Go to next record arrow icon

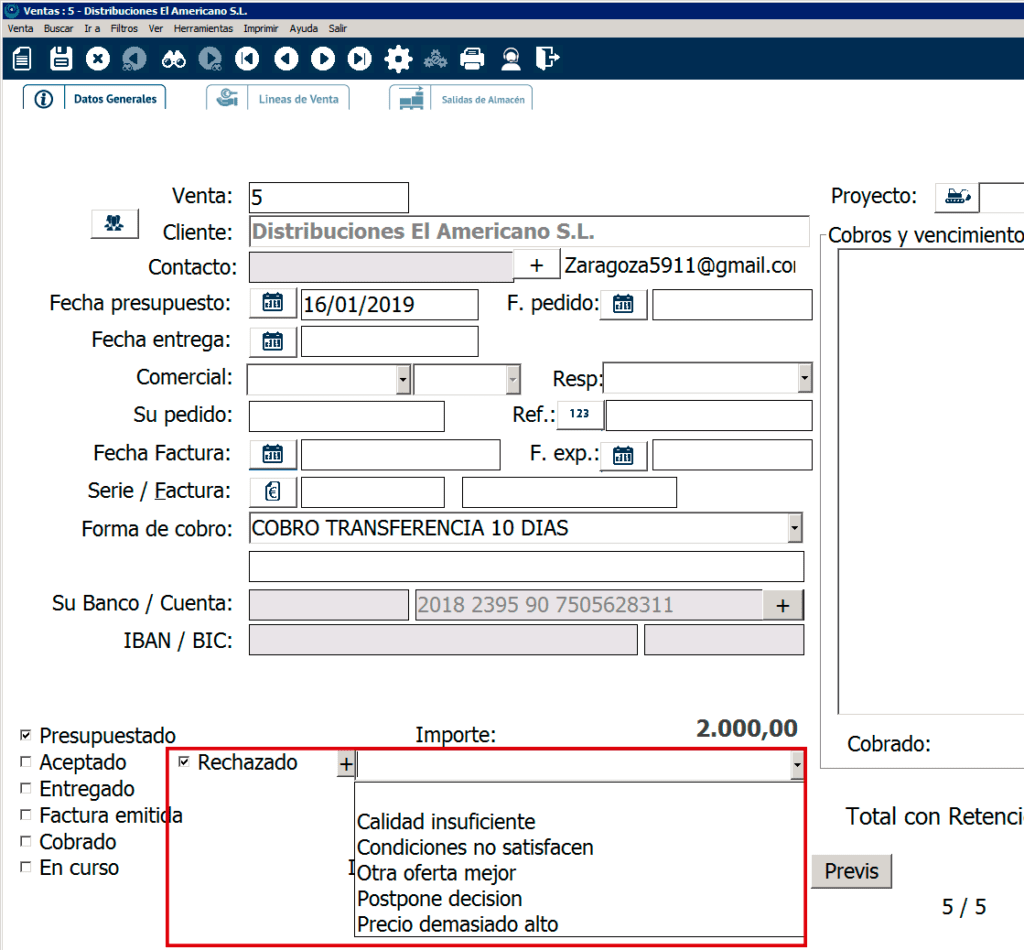322,59
